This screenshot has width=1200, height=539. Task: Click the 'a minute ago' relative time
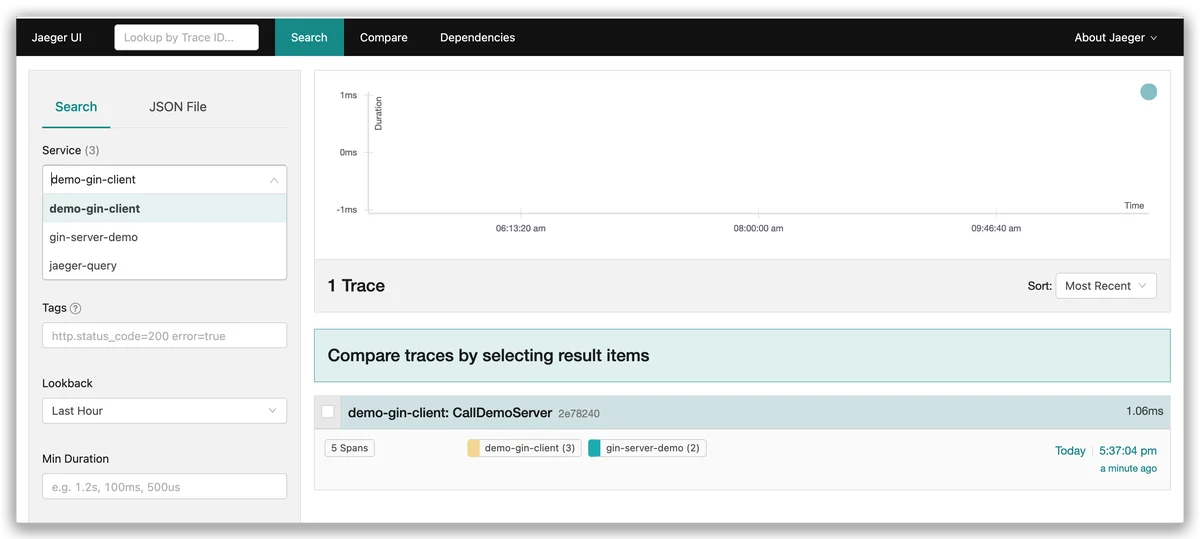click(x=1128, y=468)
